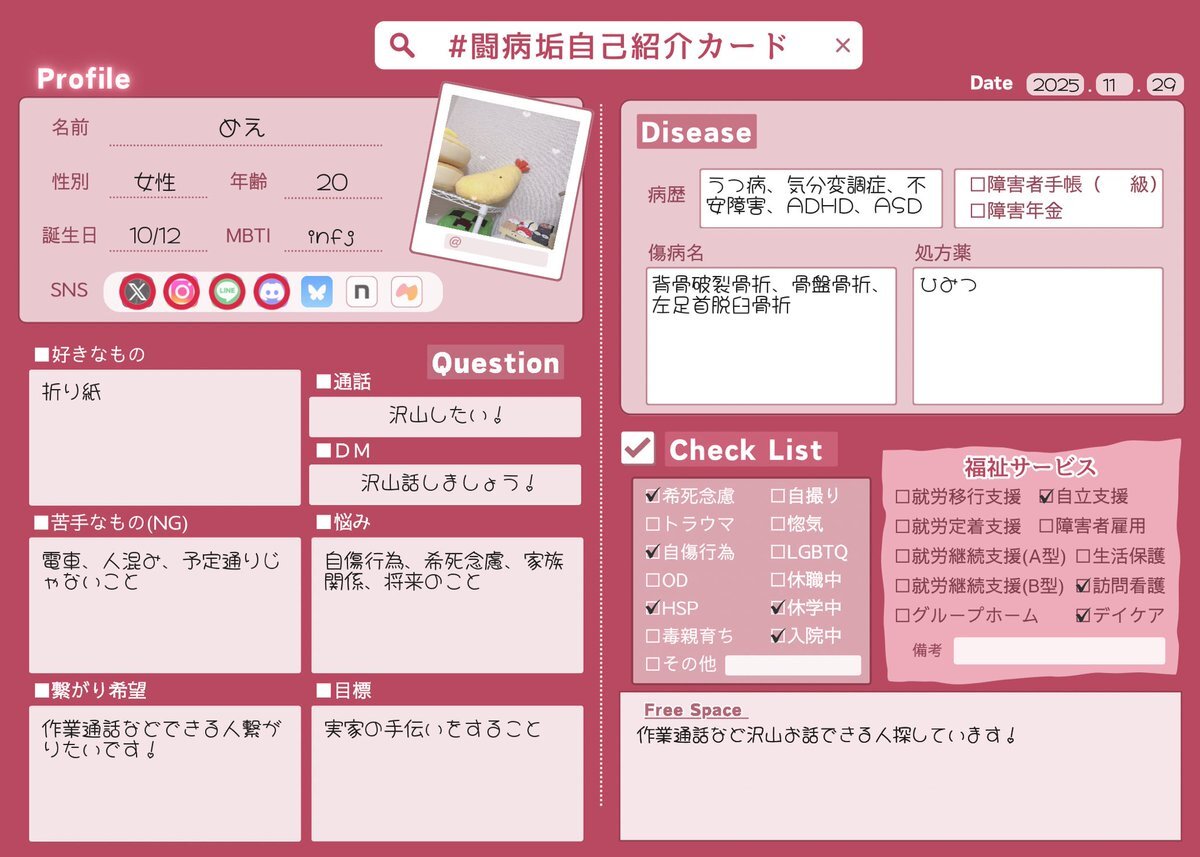The height and width of the screenshot is (857, 1200).
Task: Check the 就労継続支援(A型) checkbox
Action: 902,556
